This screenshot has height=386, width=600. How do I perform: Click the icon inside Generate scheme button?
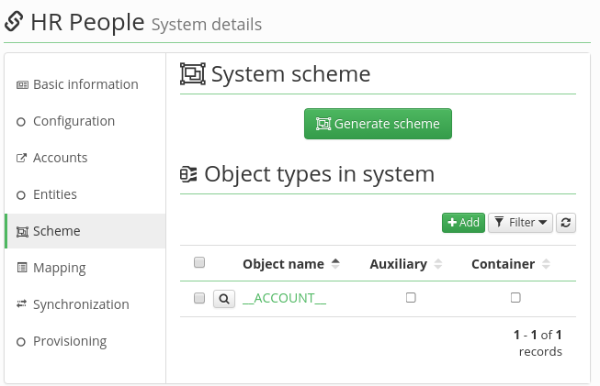click(323, 124)
